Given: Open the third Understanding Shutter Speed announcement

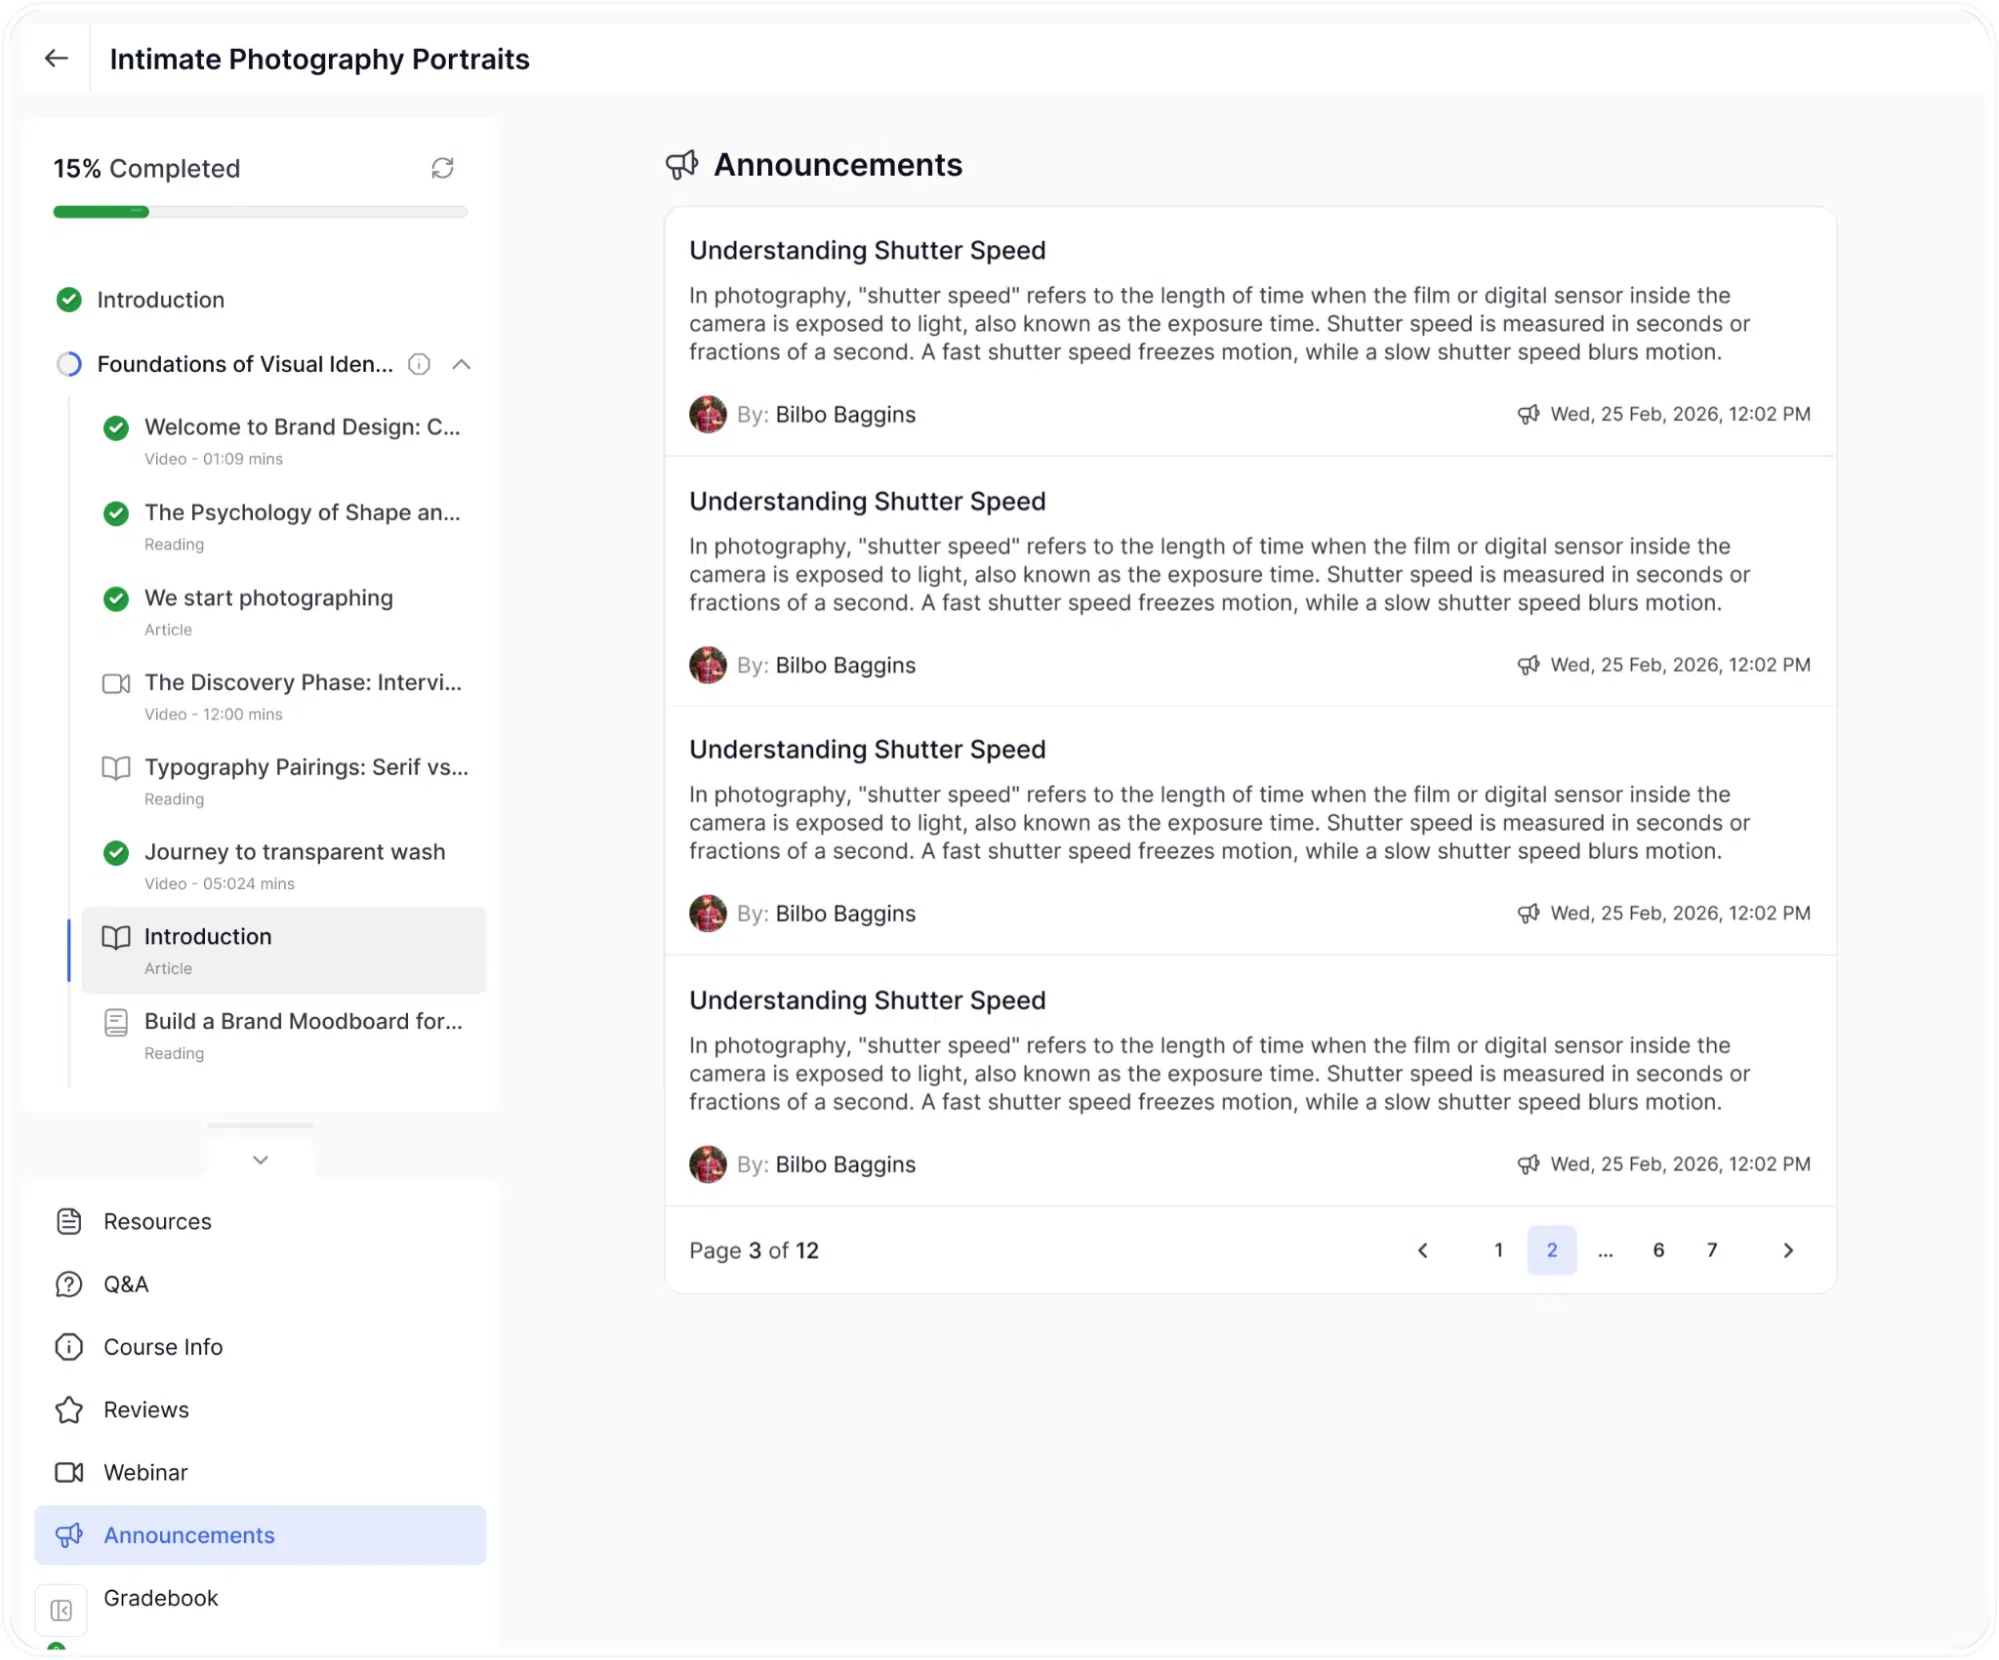Looking at the screenshot, I should click(867, 750).
